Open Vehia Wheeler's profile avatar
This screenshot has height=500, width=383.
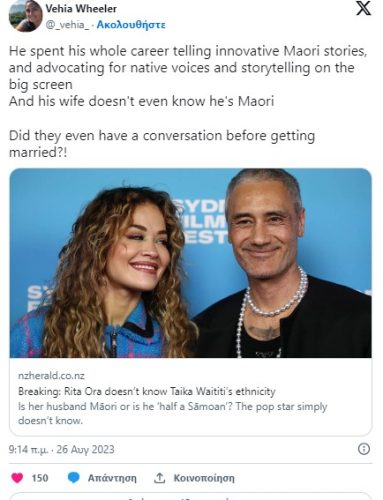click(26, 16)
